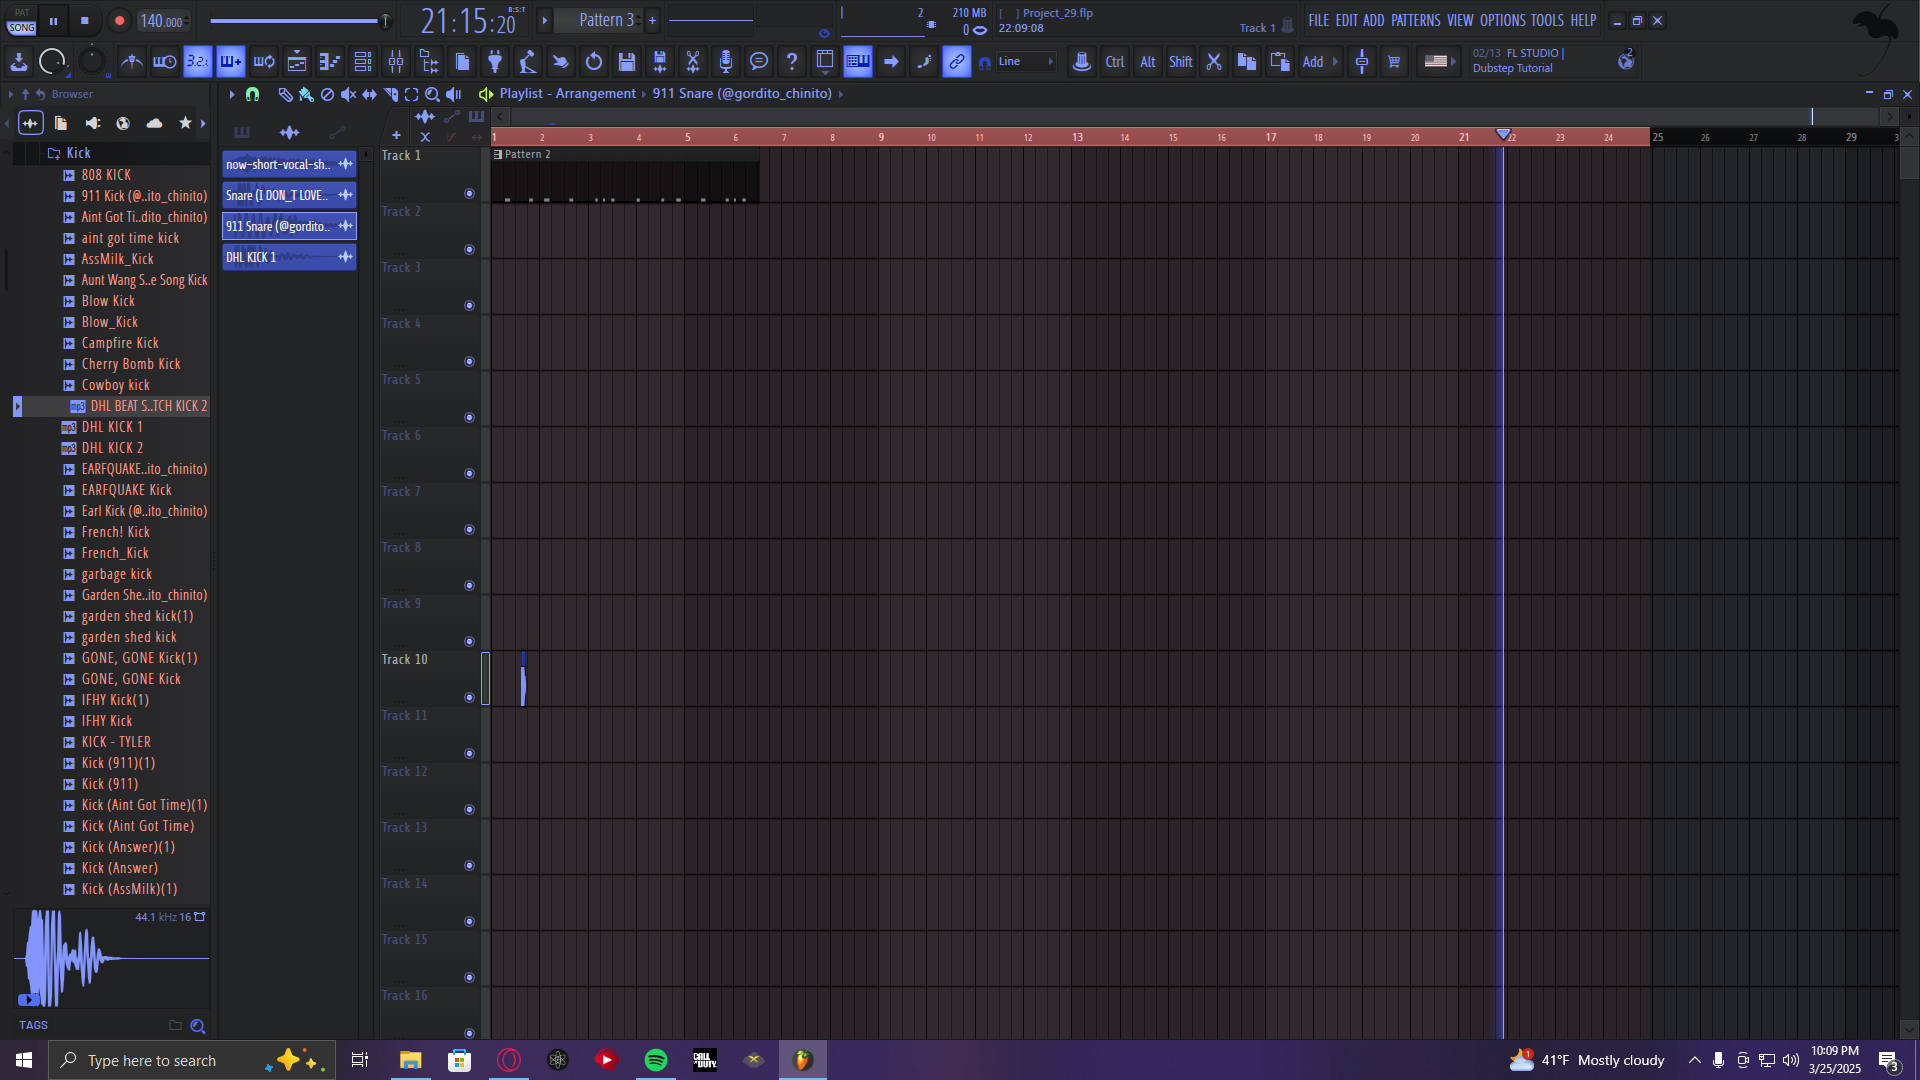Collapse the Kick folder in browser
Screen dimensions: 1920x1080
click(78, 153)
